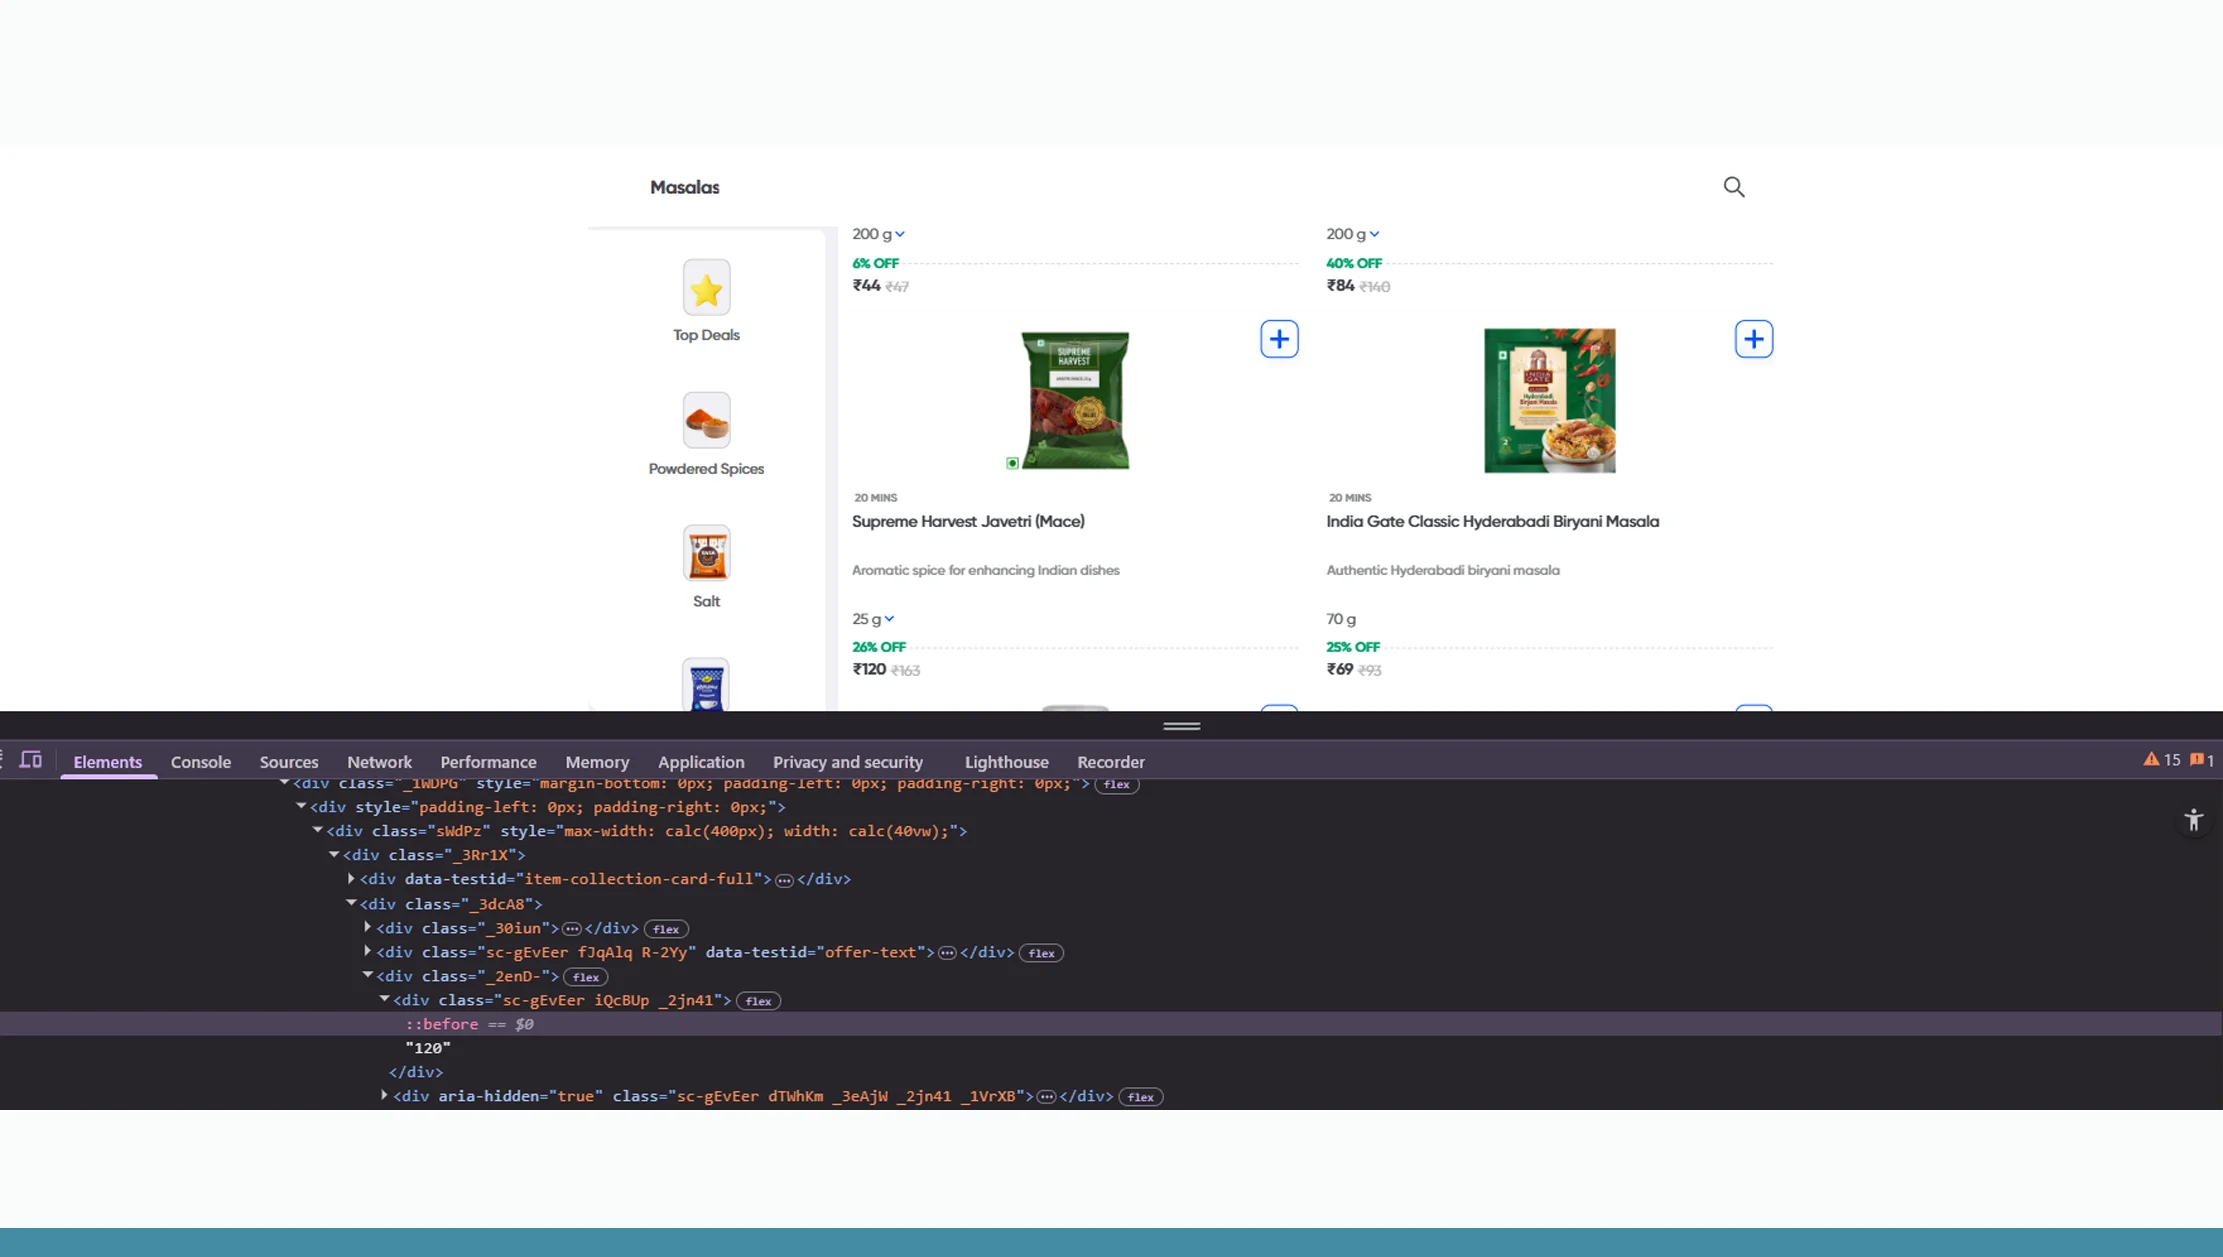This screenshot has width=2223, height=1257.
Task: Select the Powdered Spices category icon
Action: pyautogui.click(x=706, y=420)
